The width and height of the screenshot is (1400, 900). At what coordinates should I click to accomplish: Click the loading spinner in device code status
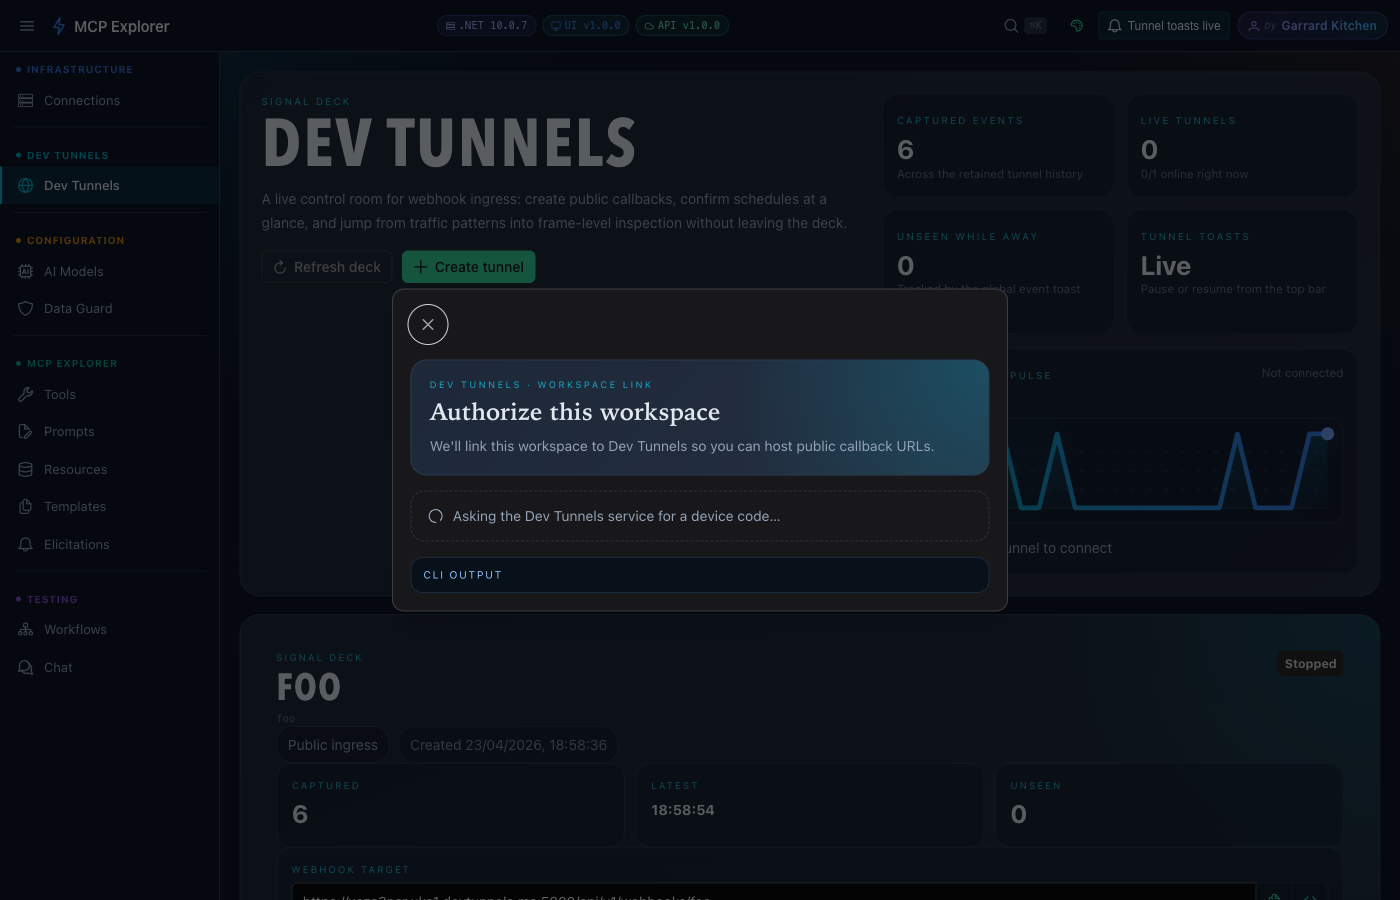pos(436,517)
